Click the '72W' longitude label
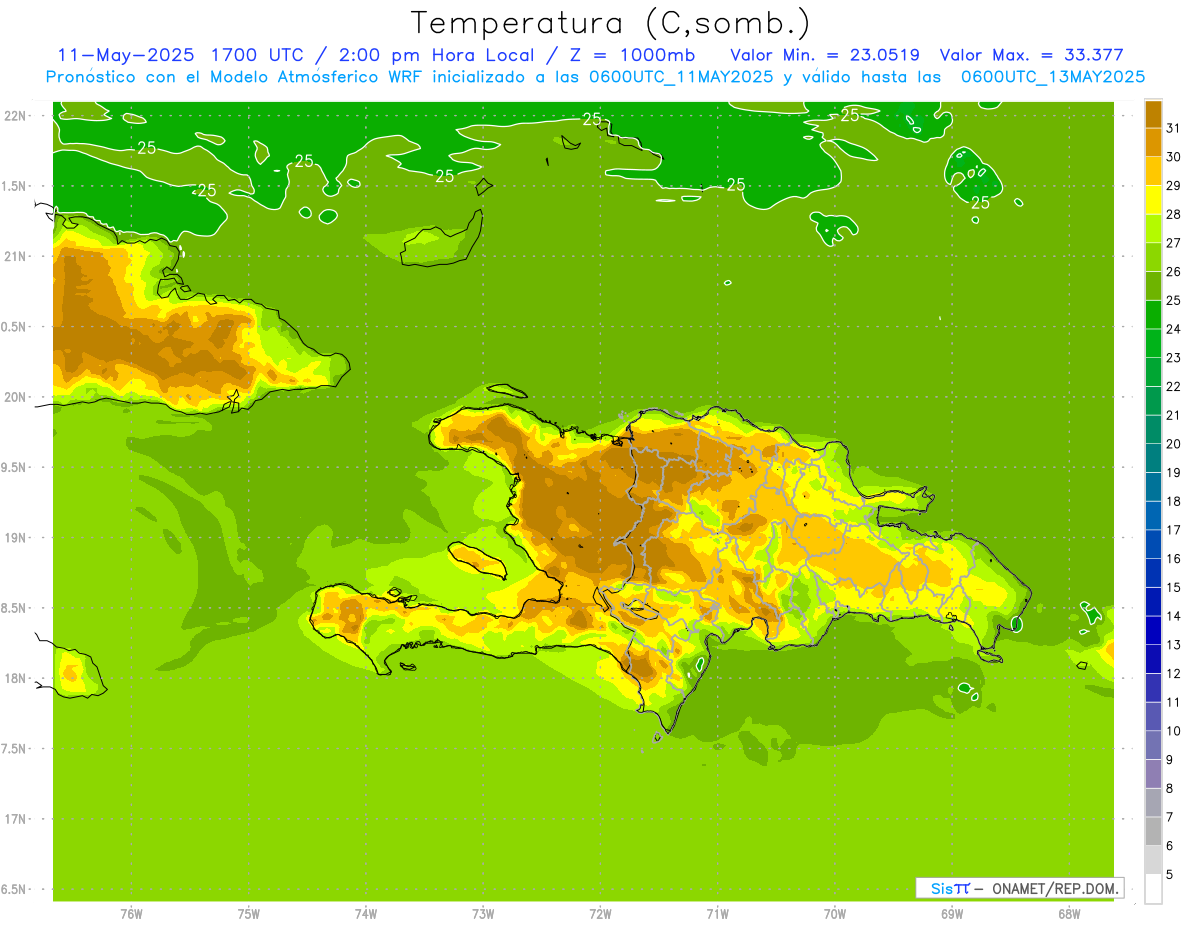 click(600, 914)
